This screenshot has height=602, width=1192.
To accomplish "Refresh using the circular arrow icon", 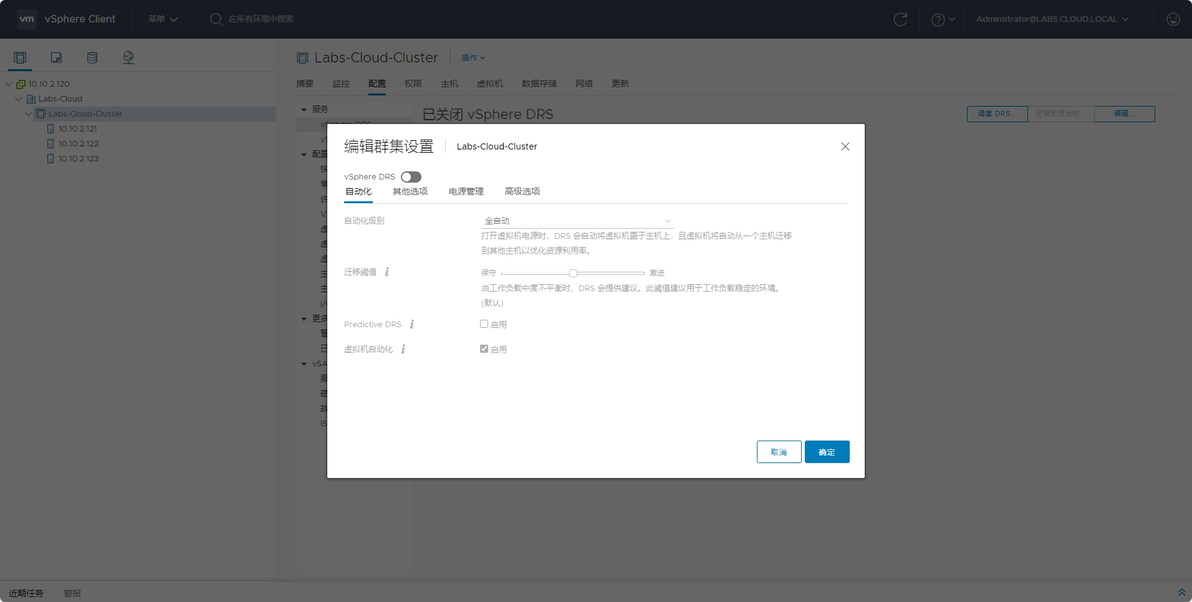I will (900, 19).
